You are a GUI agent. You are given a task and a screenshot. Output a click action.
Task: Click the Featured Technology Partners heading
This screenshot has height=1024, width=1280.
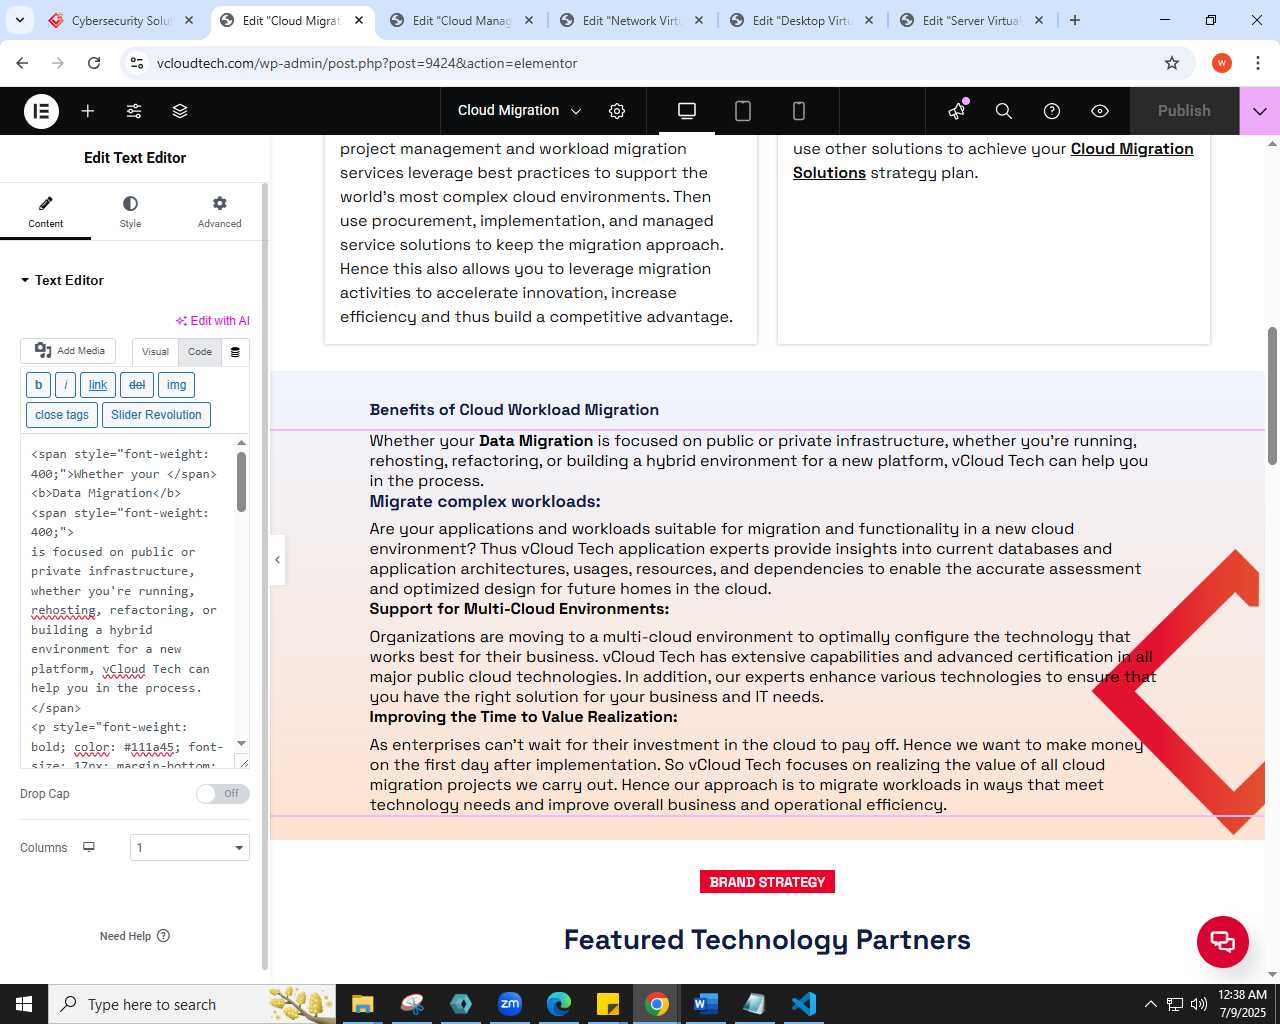pyautogui.click(x=767, y=940)
